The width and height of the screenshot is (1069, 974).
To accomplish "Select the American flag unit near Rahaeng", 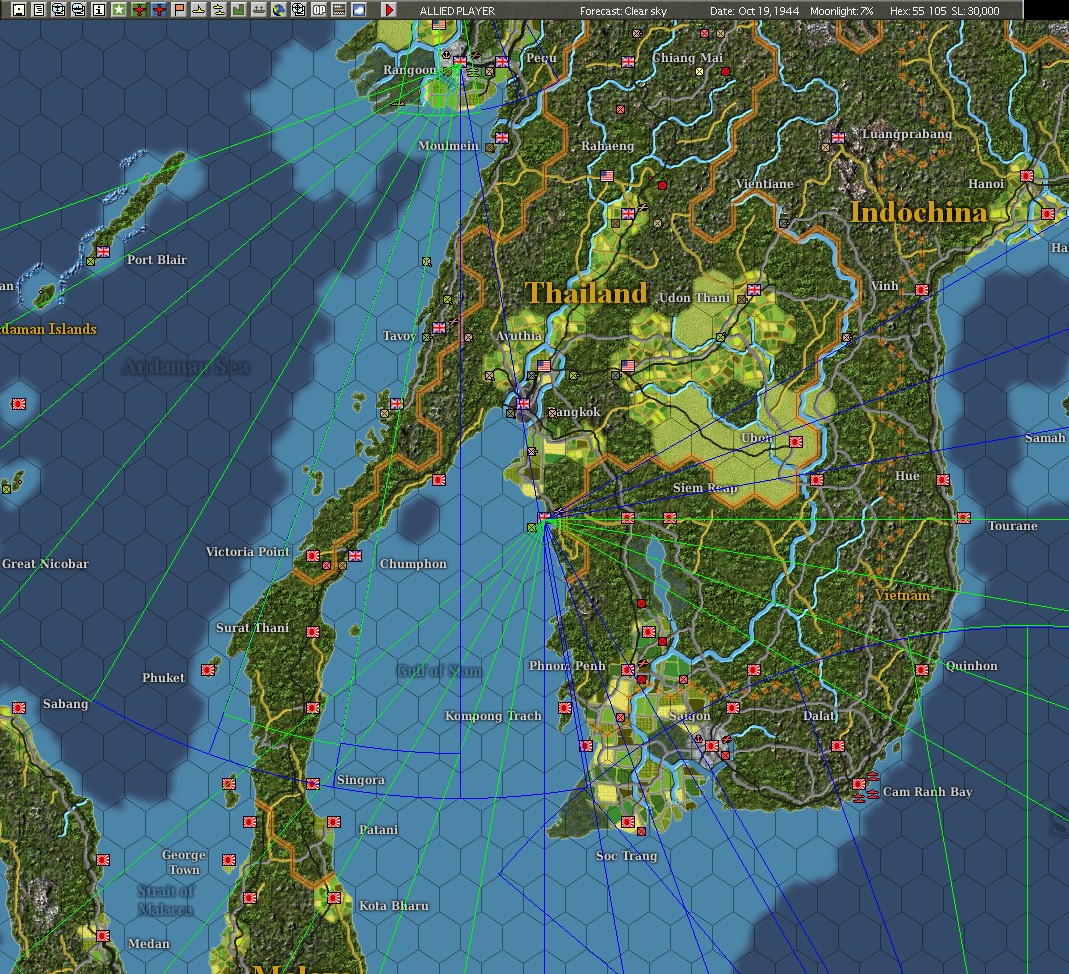I will point(607,175).
